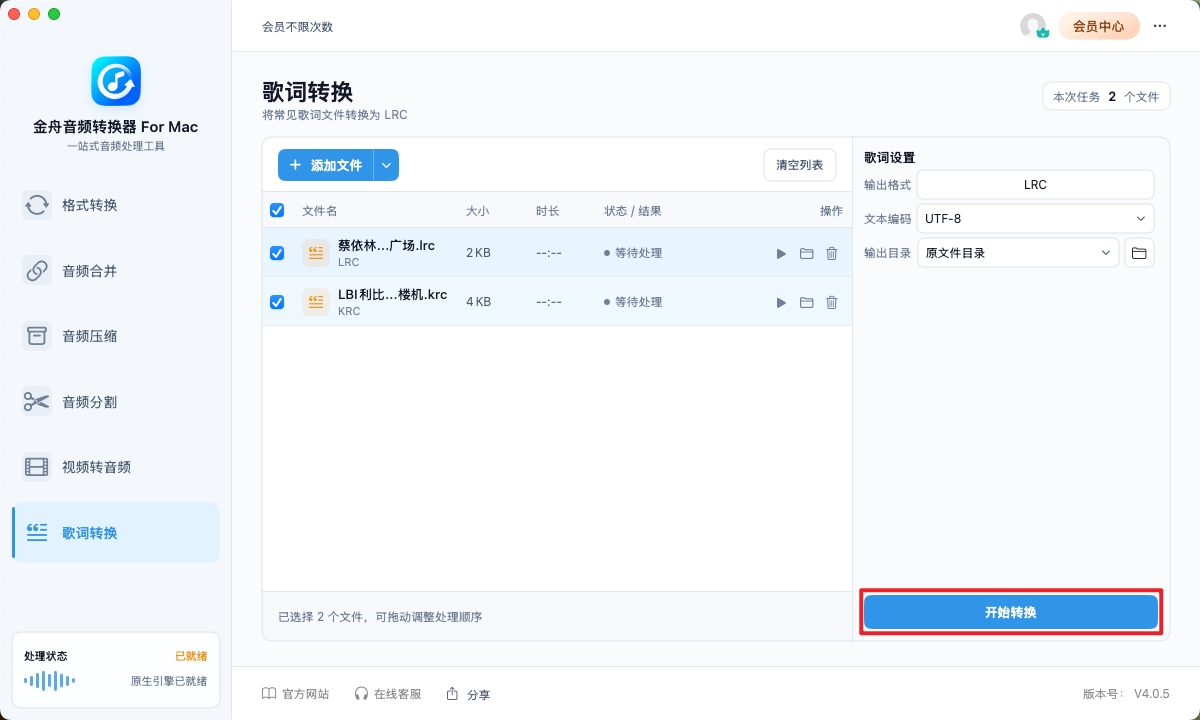Click the 文件名 column header
1200x720 pixels.
320,211
